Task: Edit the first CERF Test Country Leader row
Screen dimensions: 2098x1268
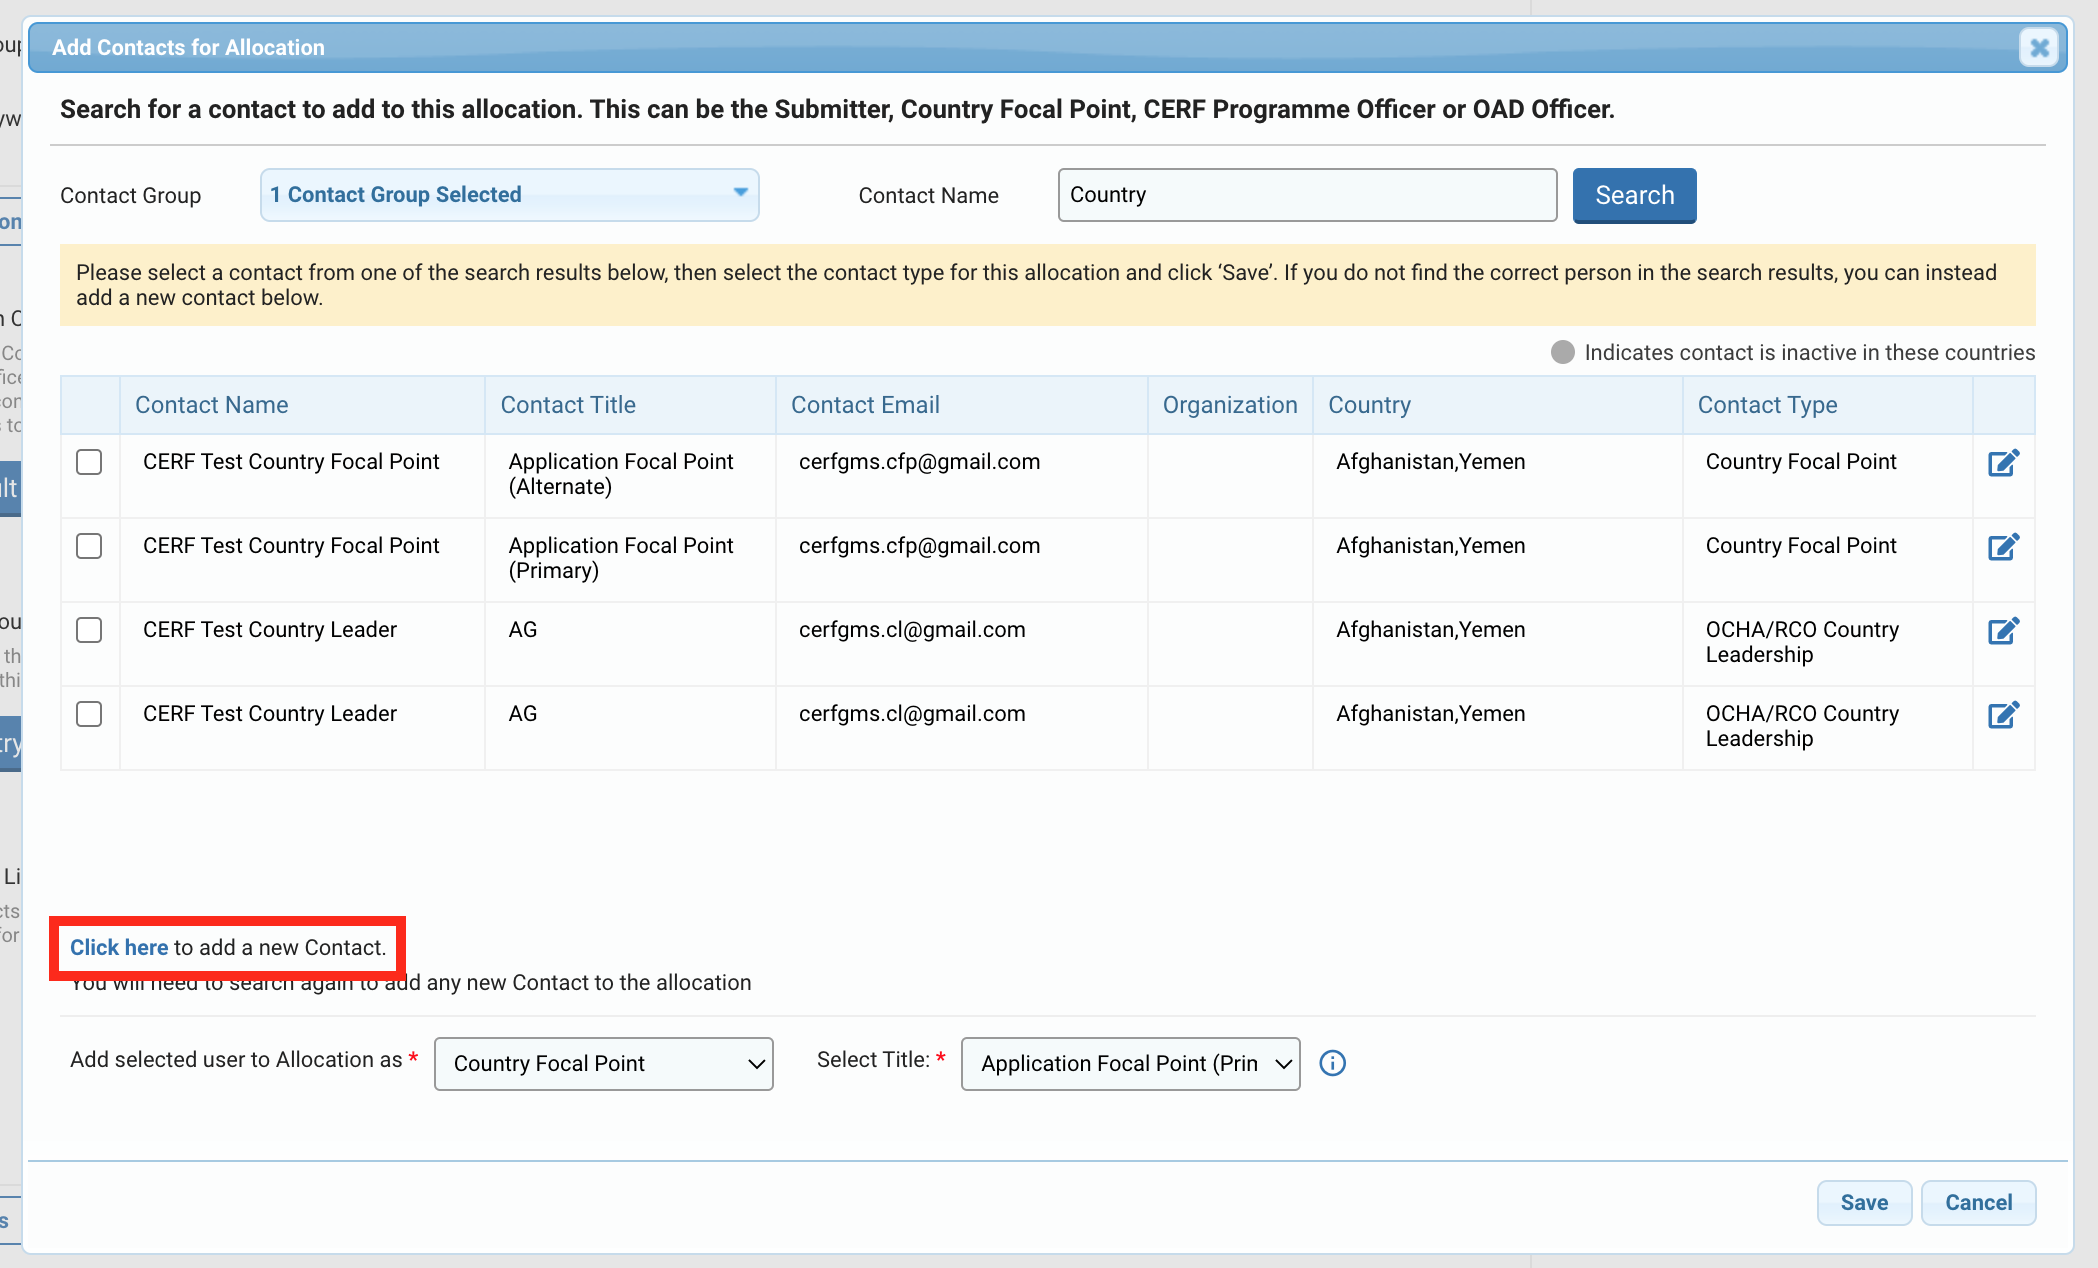Action: [x=2003, y=631]
